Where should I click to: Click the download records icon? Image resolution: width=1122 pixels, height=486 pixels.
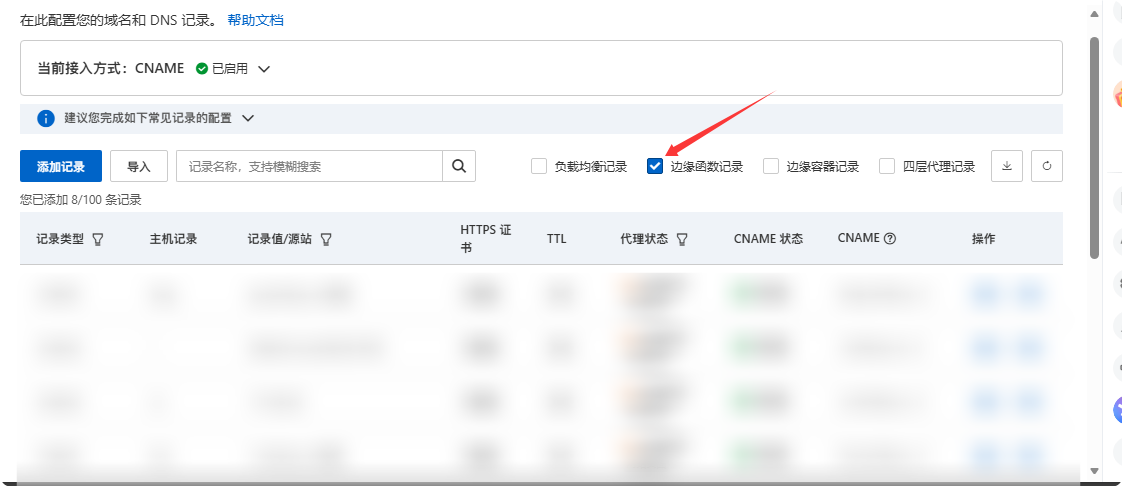[x=1007, y=166]
